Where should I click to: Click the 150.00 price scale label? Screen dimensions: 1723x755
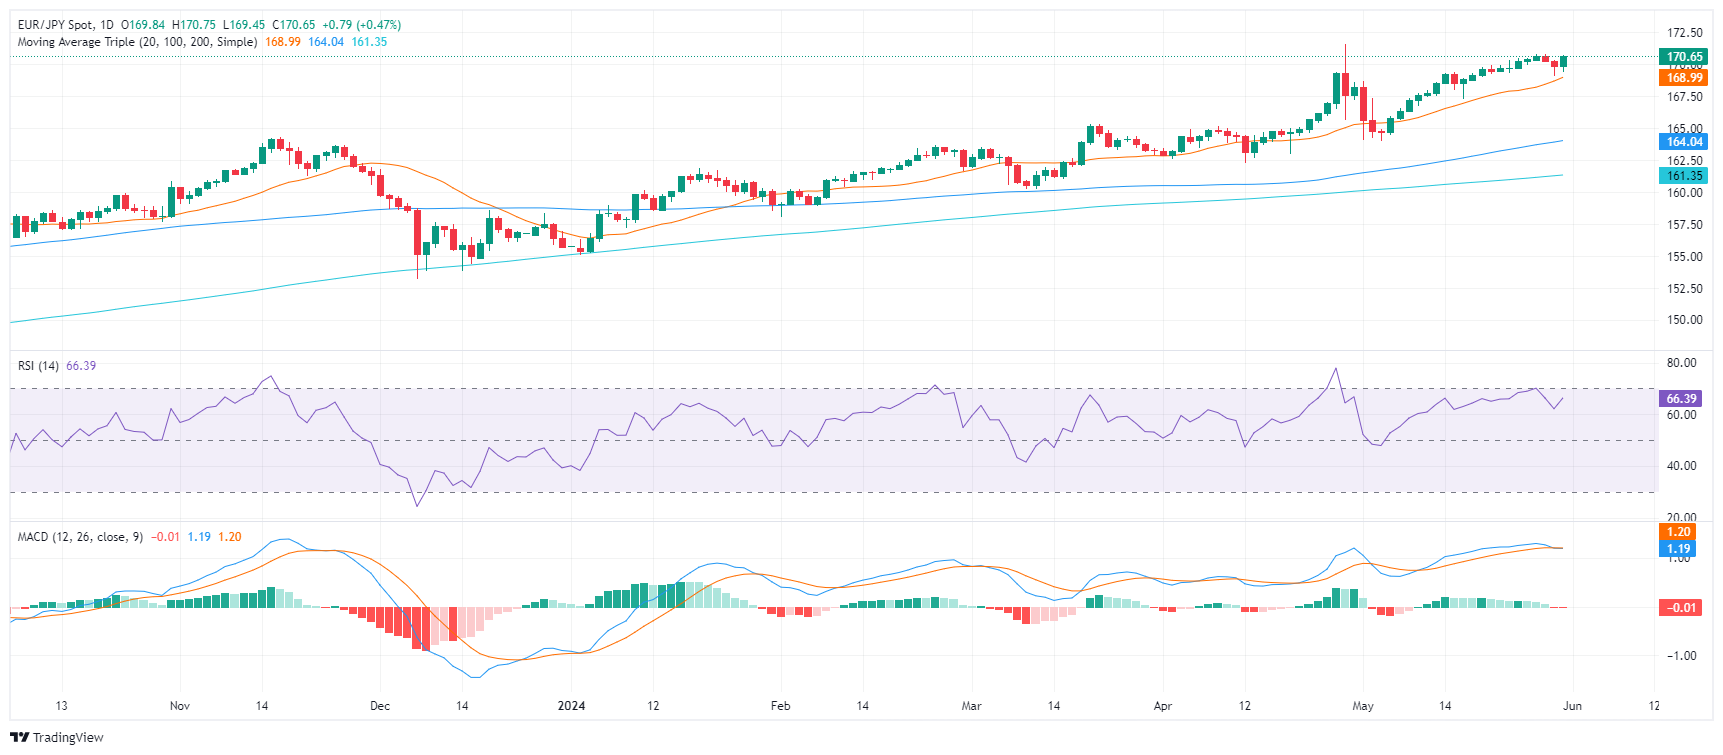1684,321
